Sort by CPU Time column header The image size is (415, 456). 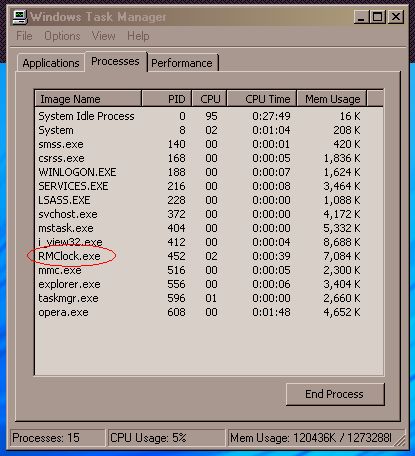pos(262,99)
